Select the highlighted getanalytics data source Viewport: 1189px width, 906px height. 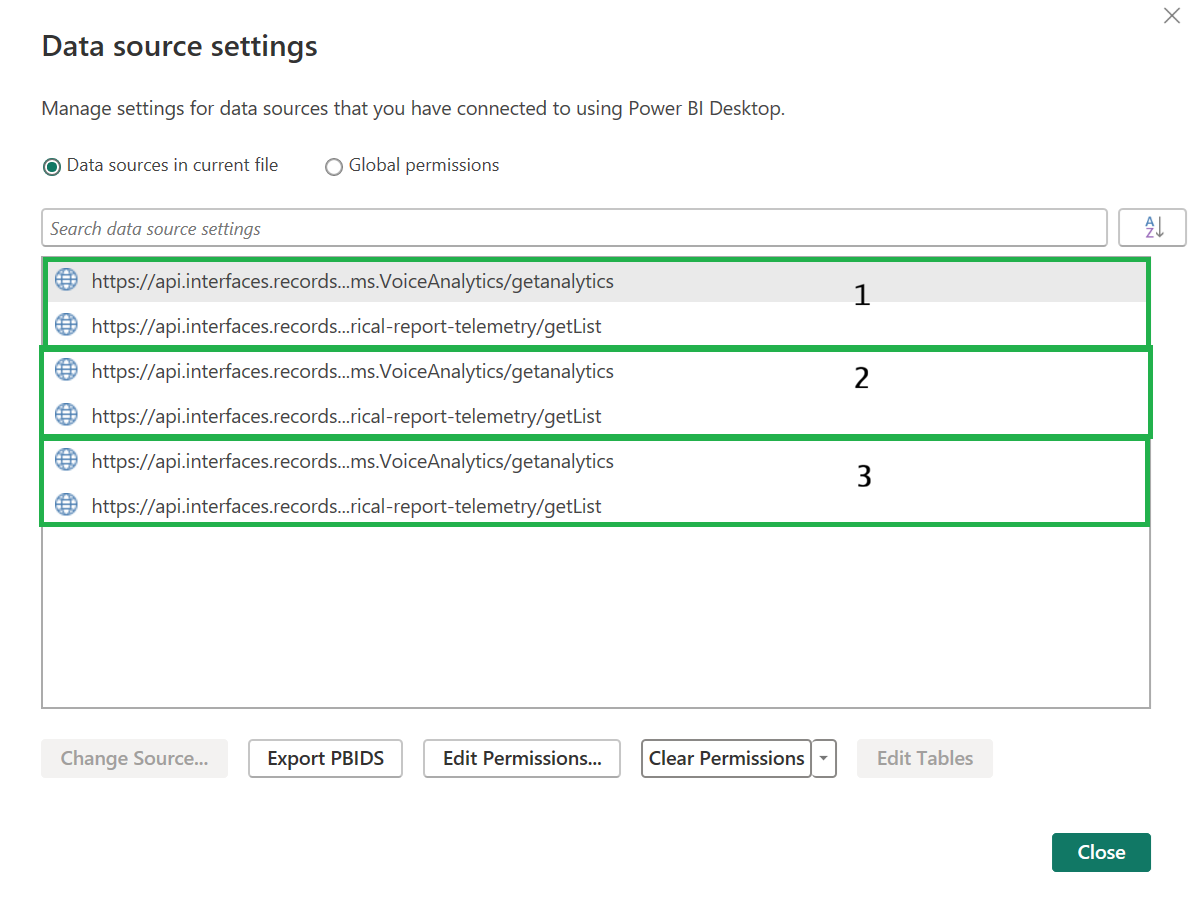click(x=352, y=280)
